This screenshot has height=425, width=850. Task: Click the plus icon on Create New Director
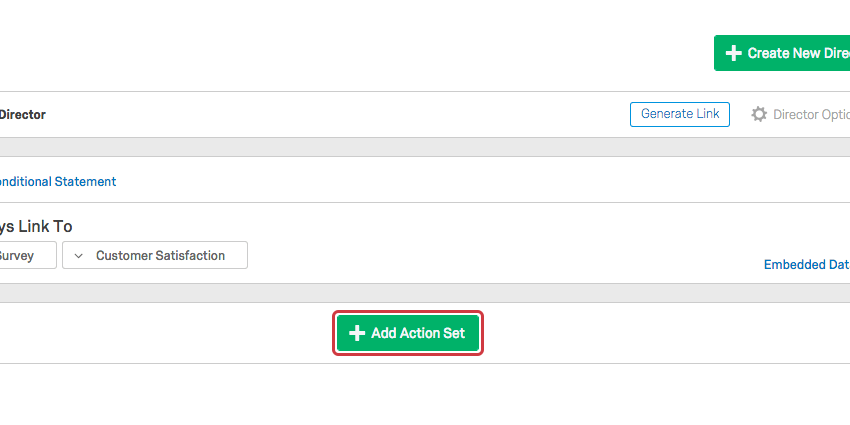point(733,54)
